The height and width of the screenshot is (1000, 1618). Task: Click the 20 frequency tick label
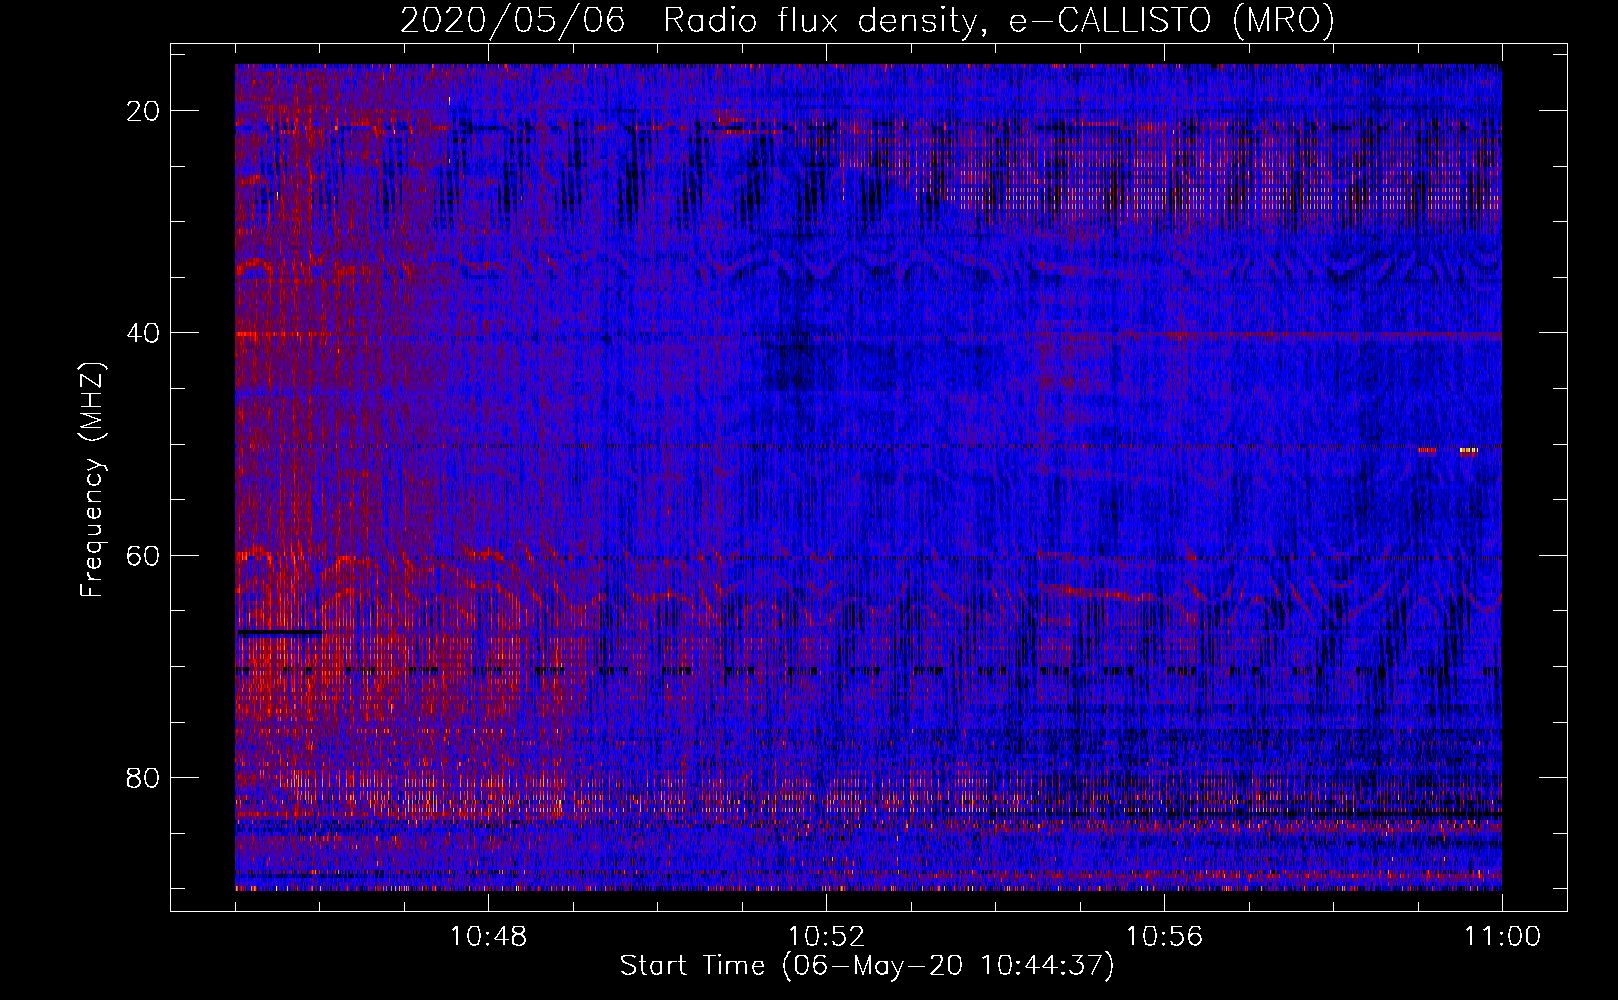coord(145,111)
